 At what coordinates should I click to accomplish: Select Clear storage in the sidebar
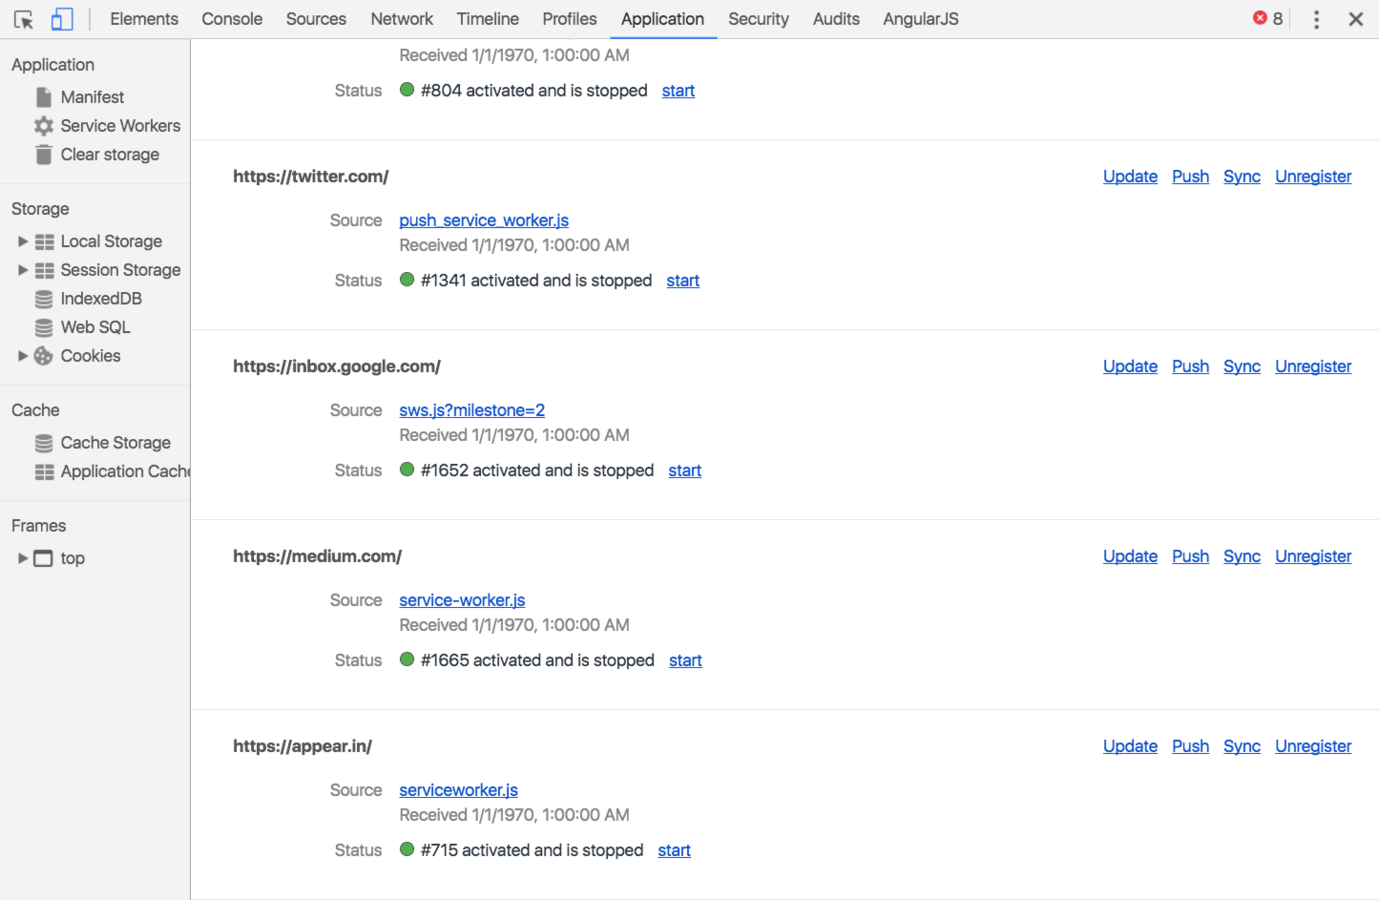tap(110, 155)
